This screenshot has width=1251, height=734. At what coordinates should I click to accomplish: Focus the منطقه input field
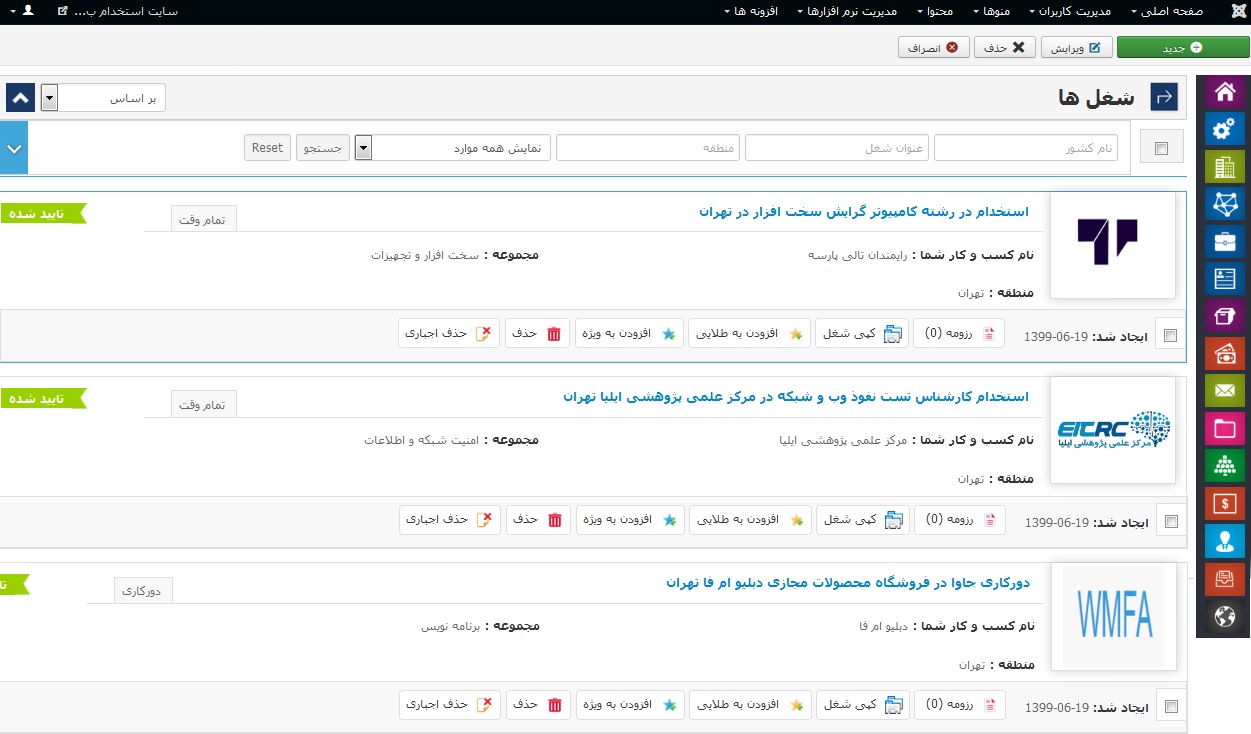tap(648, 148)
